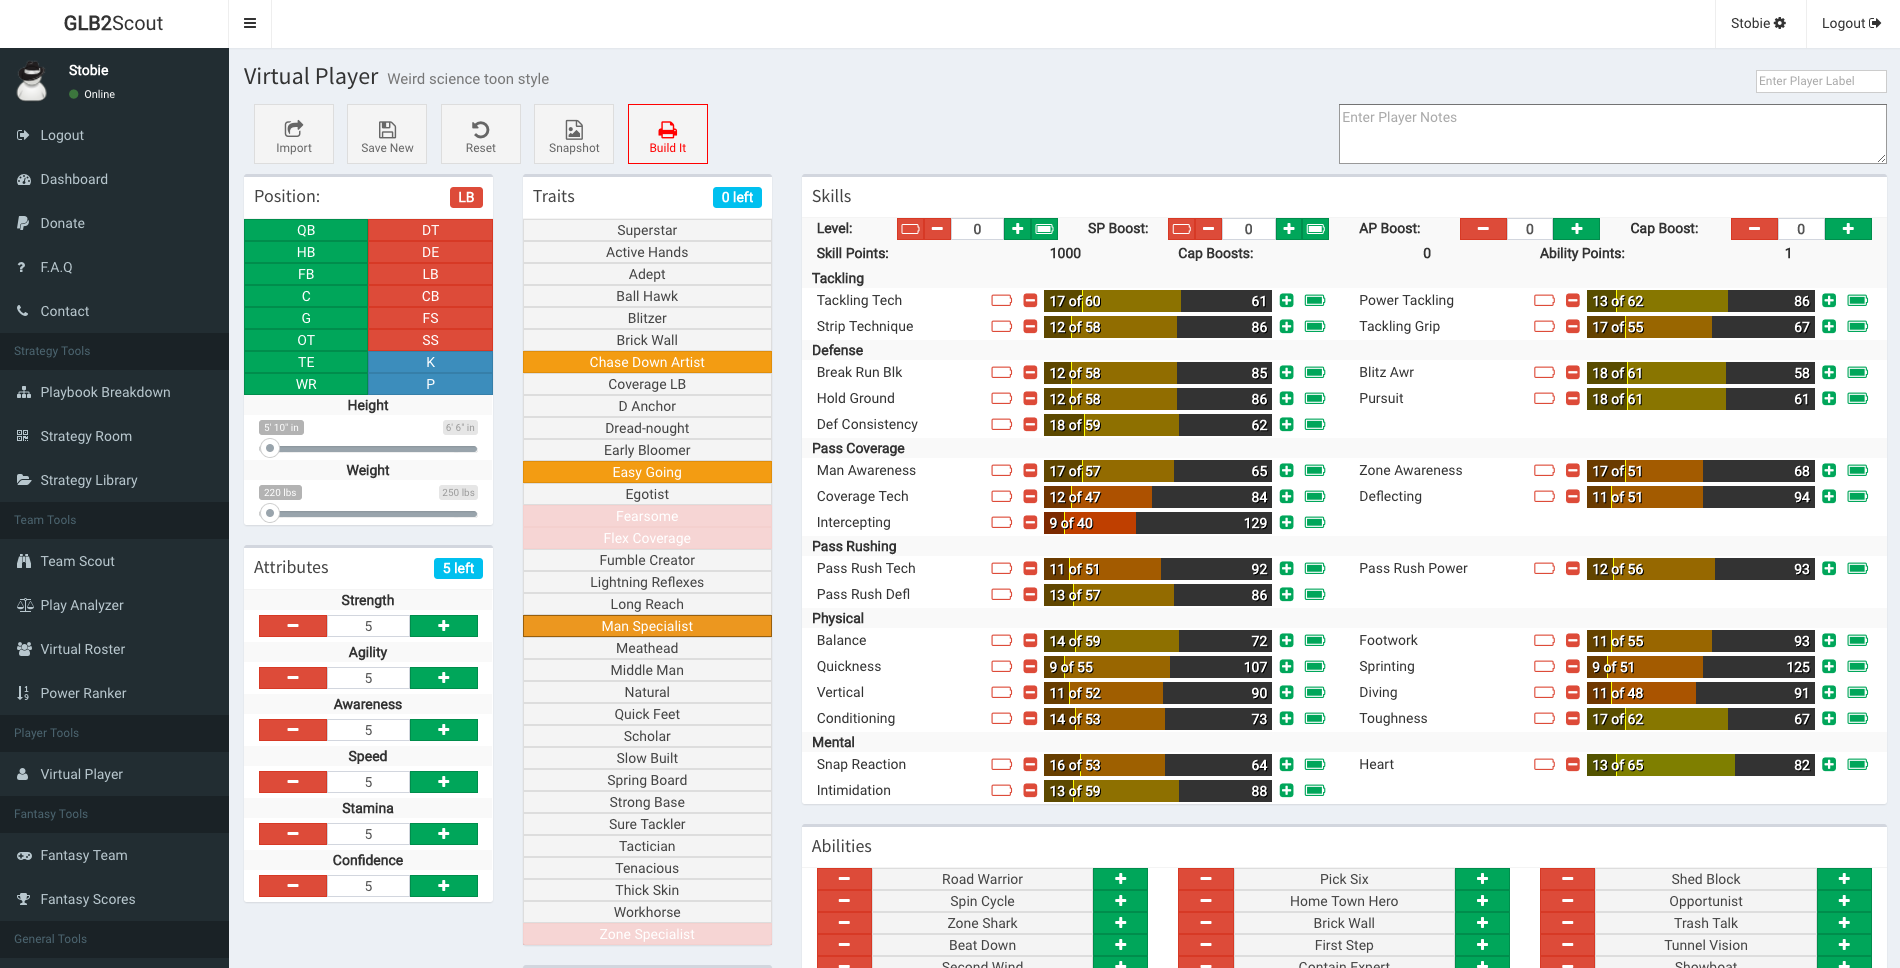The width and height of the screenshot is (1900, 968).
Task: Go to Team Scout page
Action: coord(77,562)
